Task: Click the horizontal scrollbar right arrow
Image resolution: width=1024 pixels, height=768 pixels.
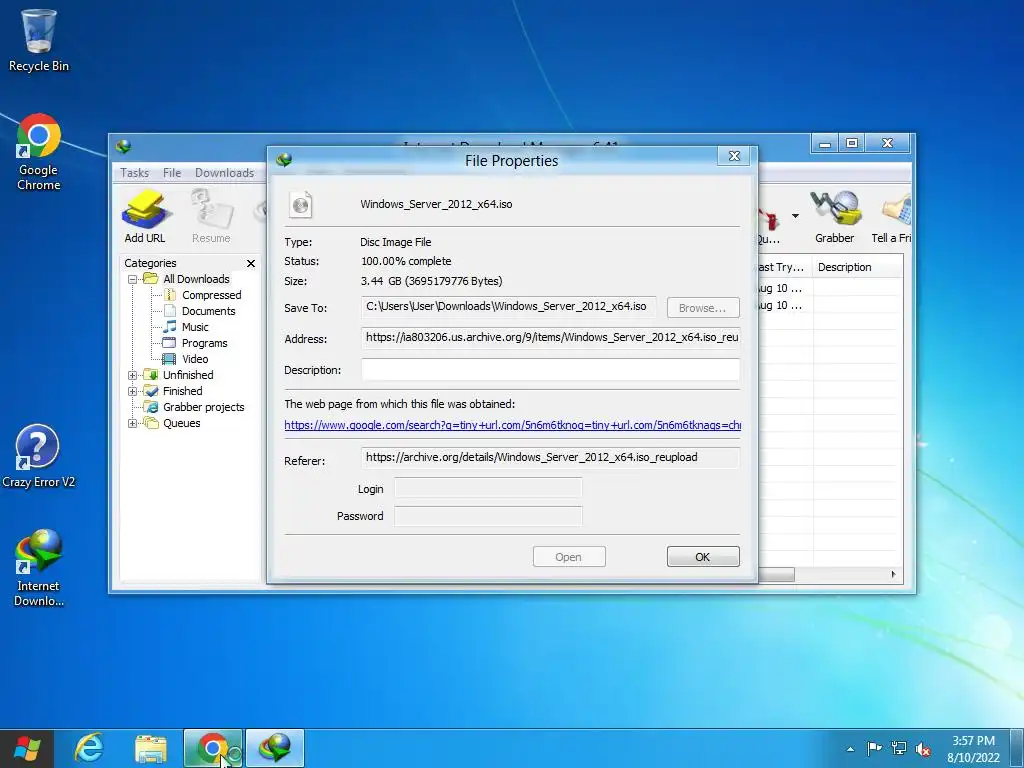Action: [893, 575]
